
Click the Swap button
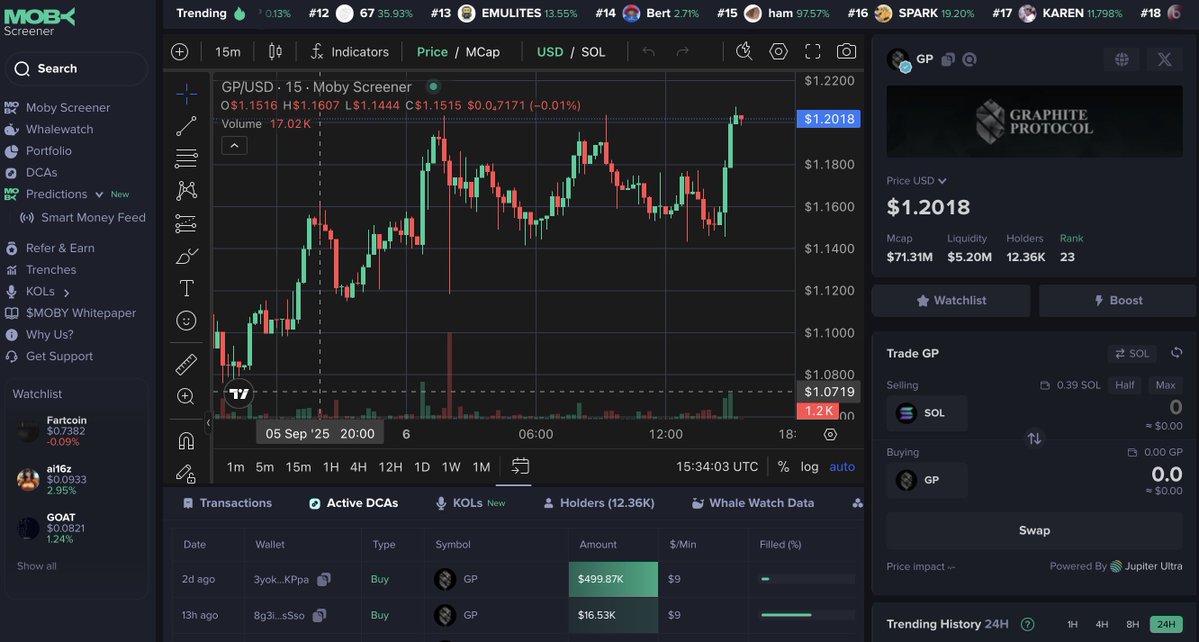(1034, 530)
